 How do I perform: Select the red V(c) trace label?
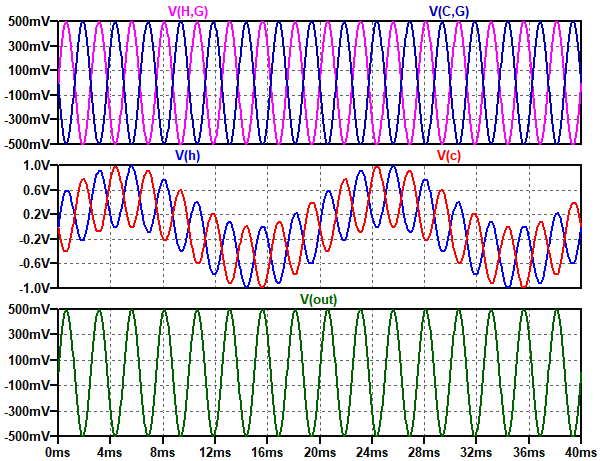448,155
